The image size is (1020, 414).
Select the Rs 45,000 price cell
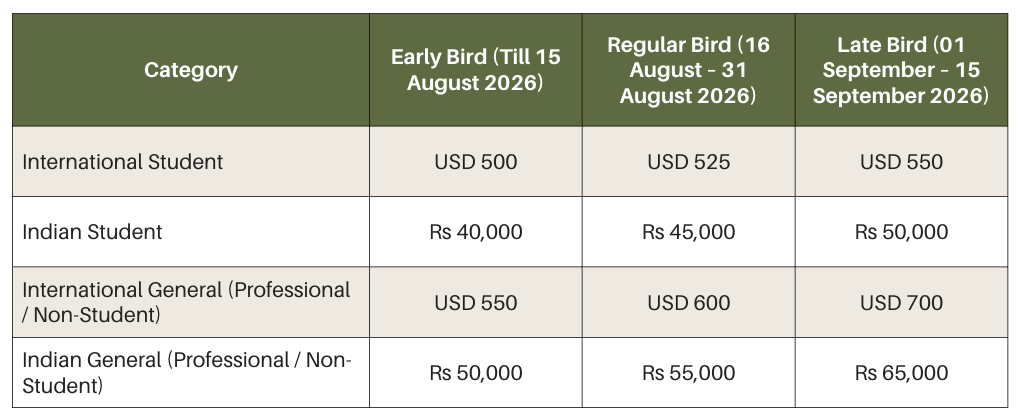tap(688, 232)
